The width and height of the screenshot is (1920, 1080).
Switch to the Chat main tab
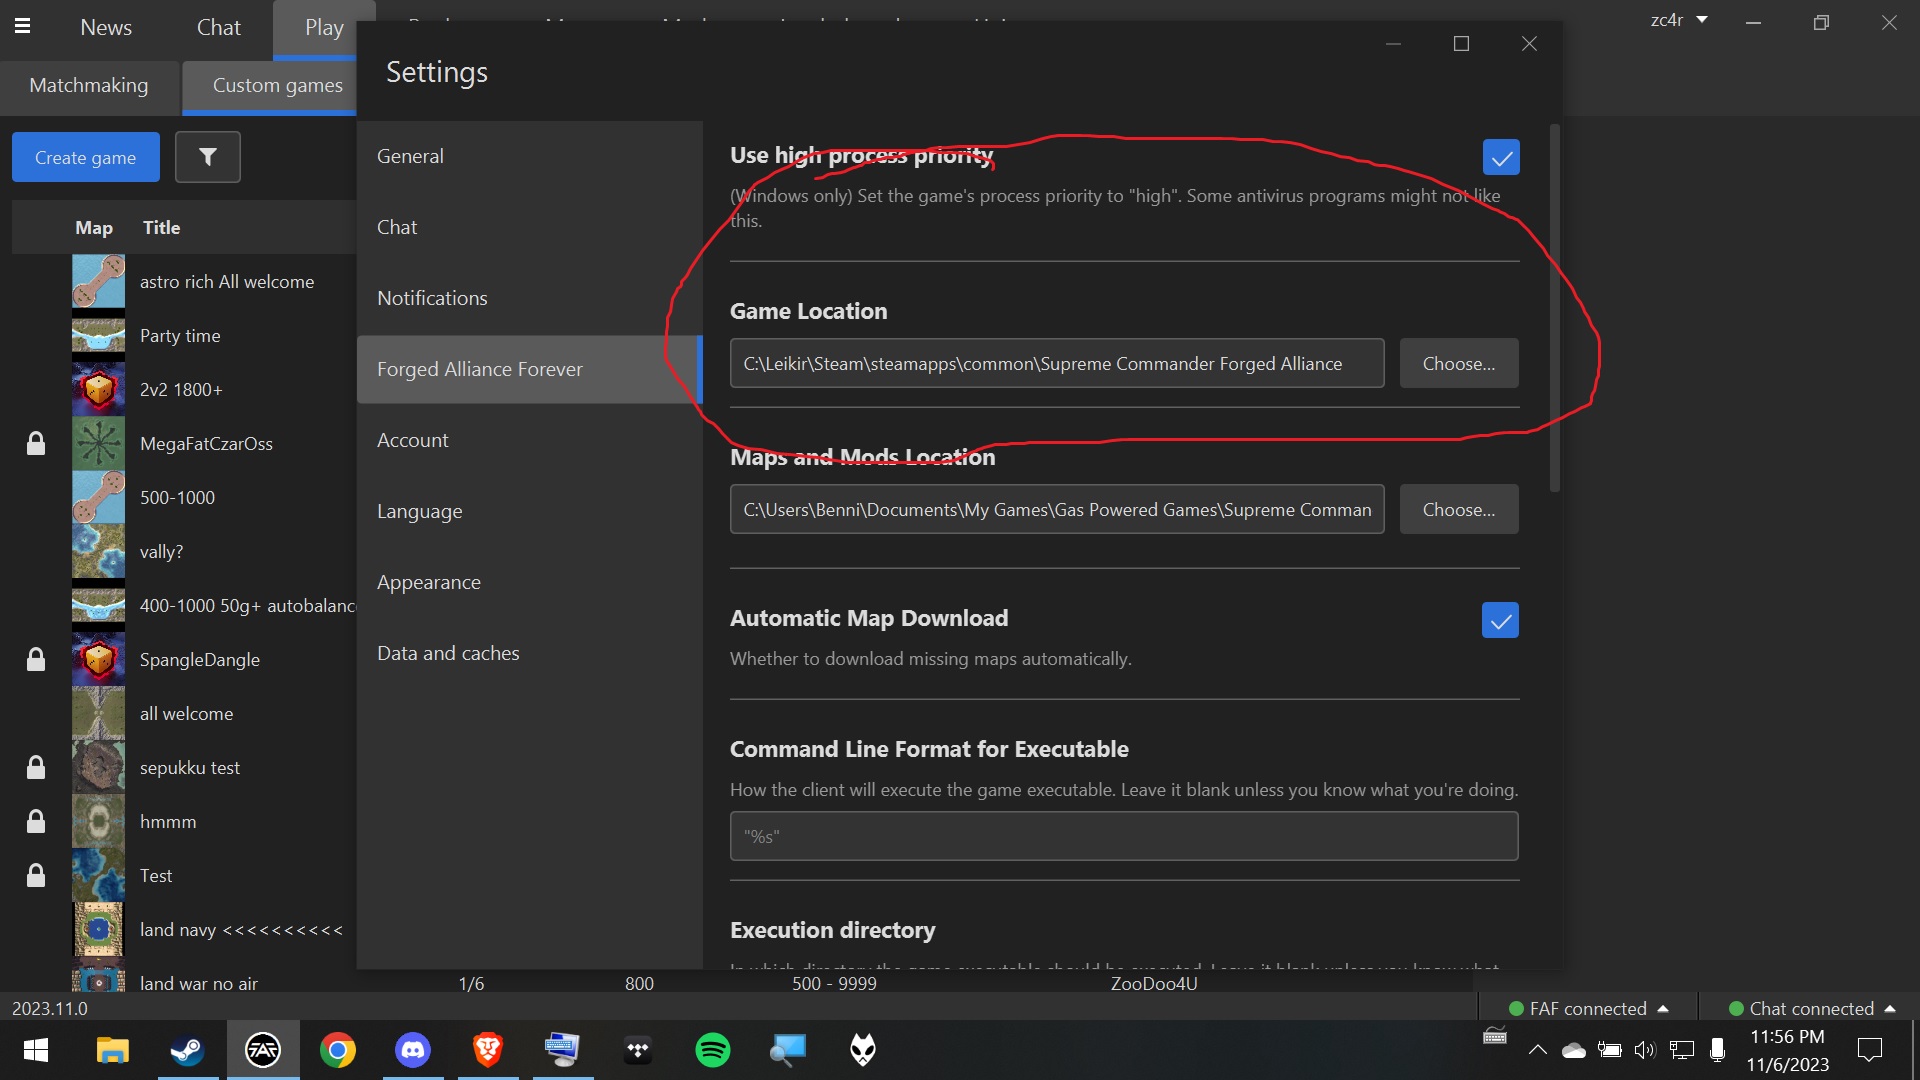tap(219, 27)
